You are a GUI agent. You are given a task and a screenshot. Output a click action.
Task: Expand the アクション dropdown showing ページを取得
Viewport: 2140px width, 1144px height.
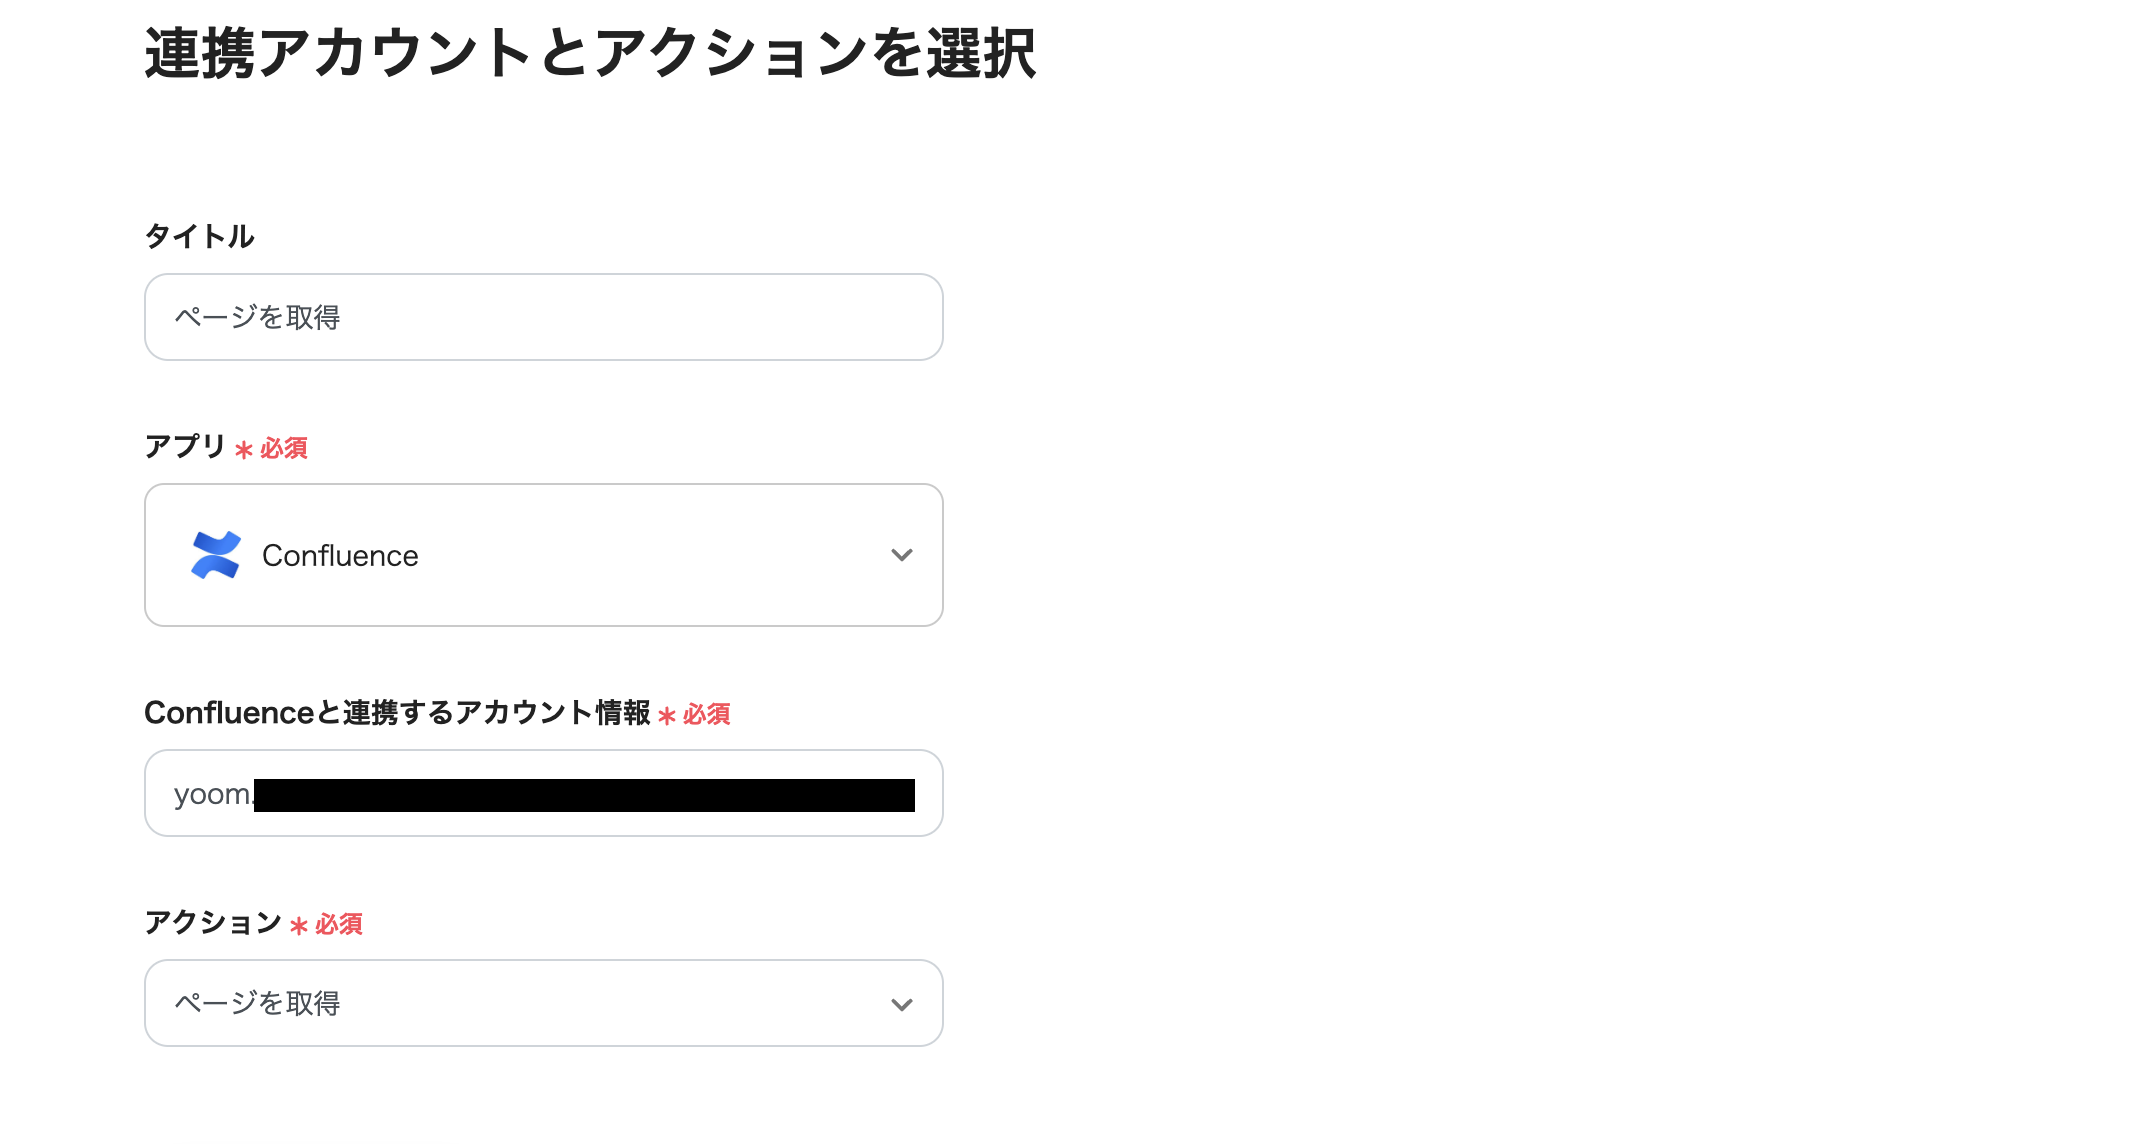click(x=543, y=1003)
